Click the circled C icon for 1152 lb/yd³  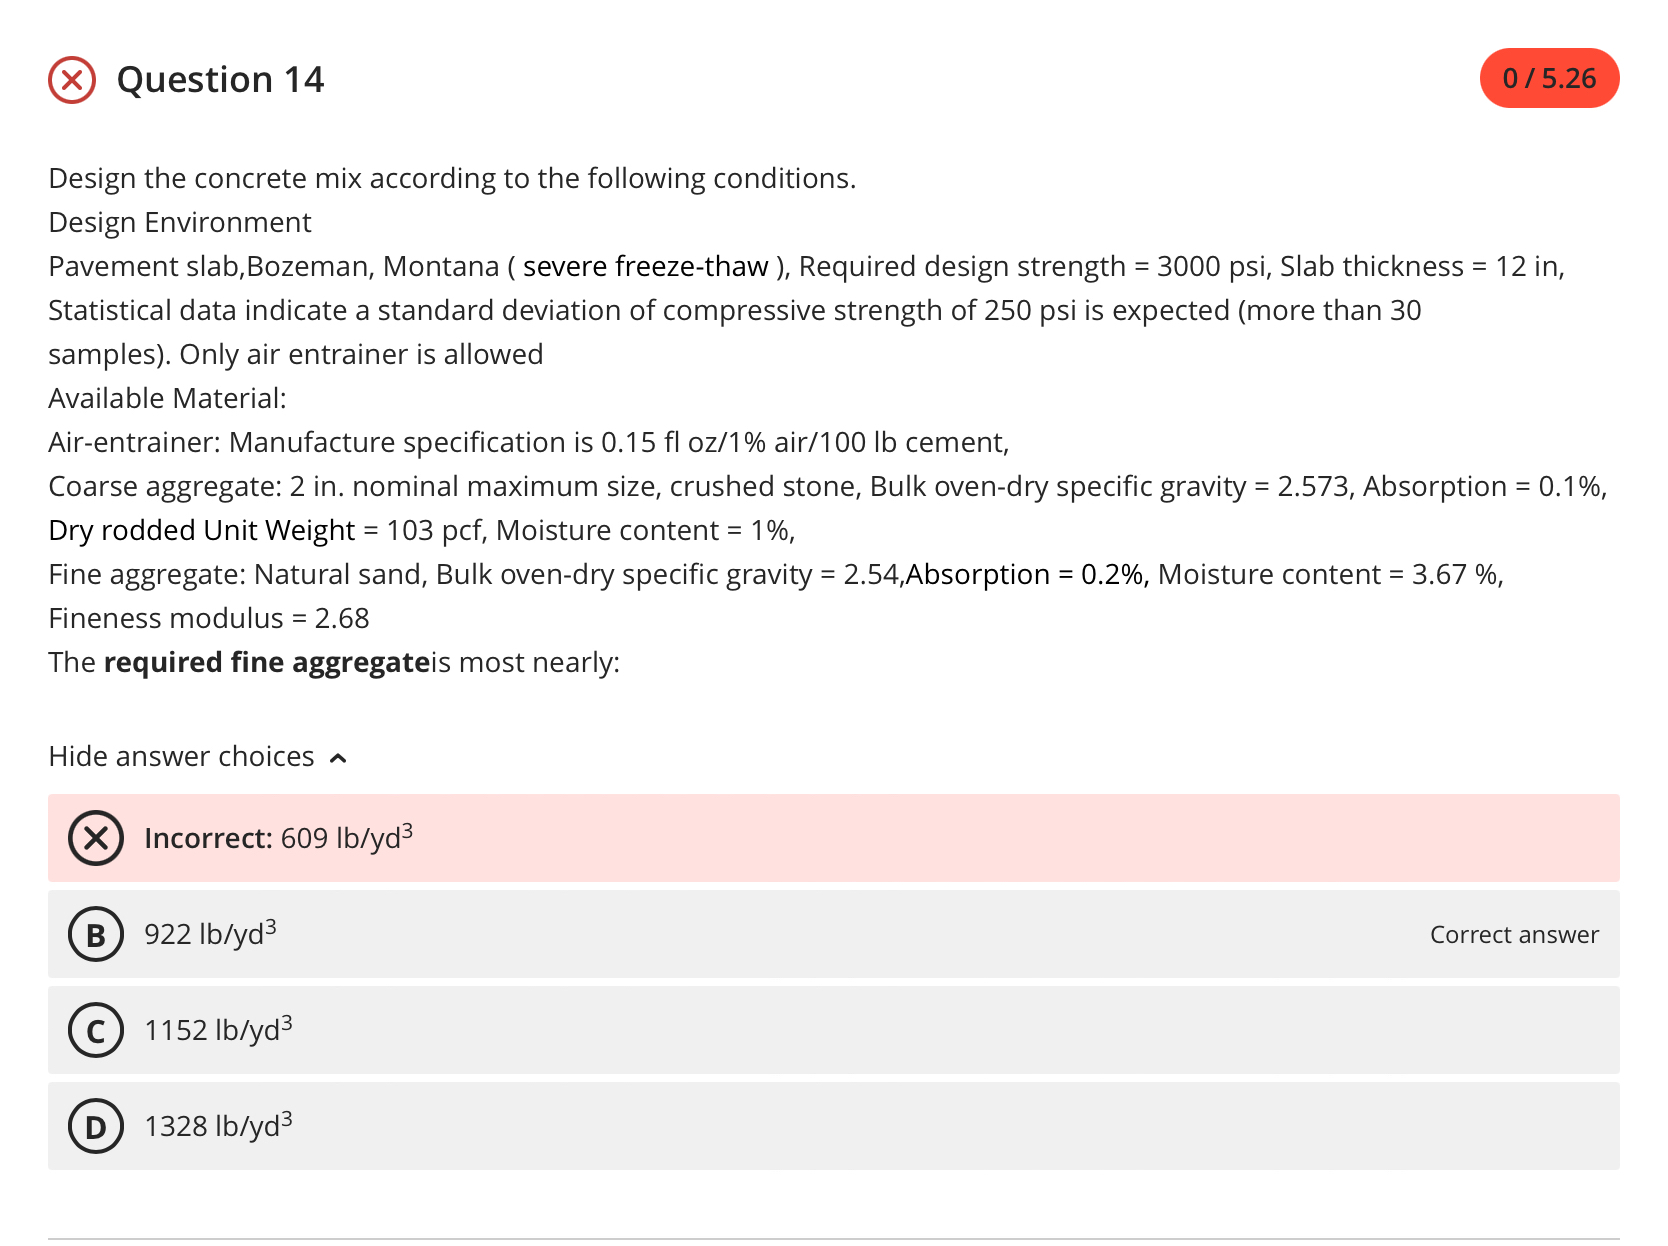click(x=96, y=1030)
